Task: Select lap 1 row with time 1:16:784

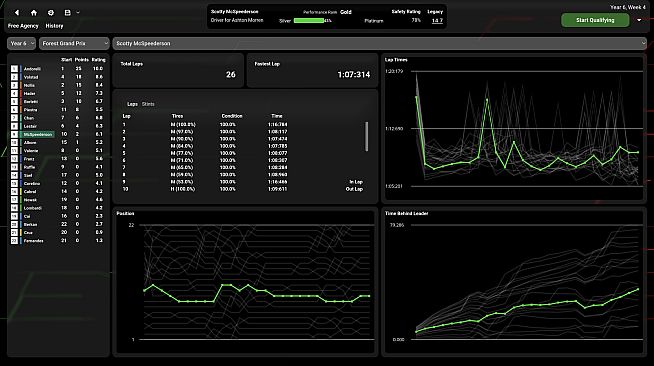Action: (242, 124)
